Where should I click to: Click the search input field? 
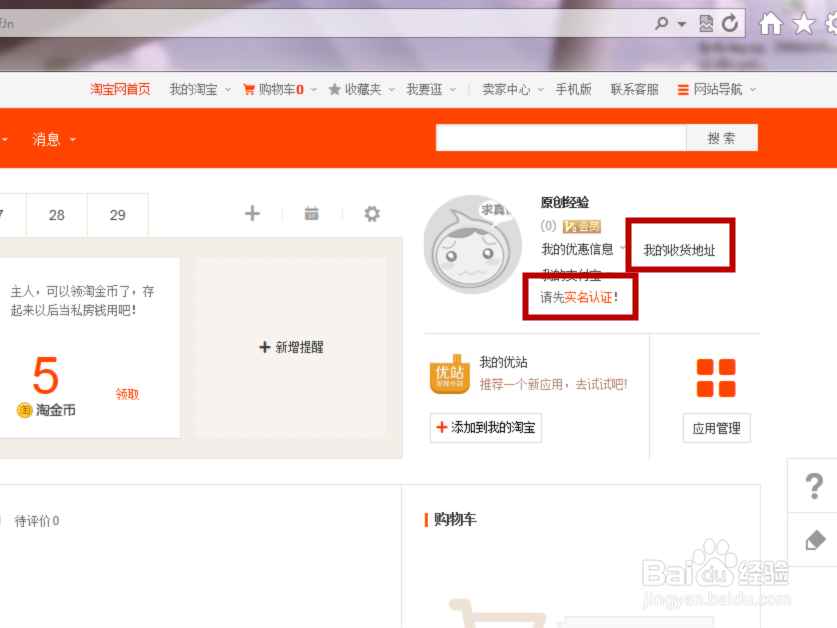point(560,138)
